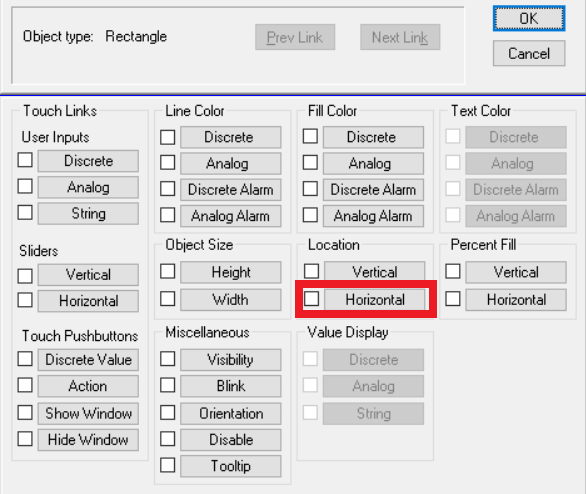
Task: Click the Hide Window button
Action: [88, 440]
